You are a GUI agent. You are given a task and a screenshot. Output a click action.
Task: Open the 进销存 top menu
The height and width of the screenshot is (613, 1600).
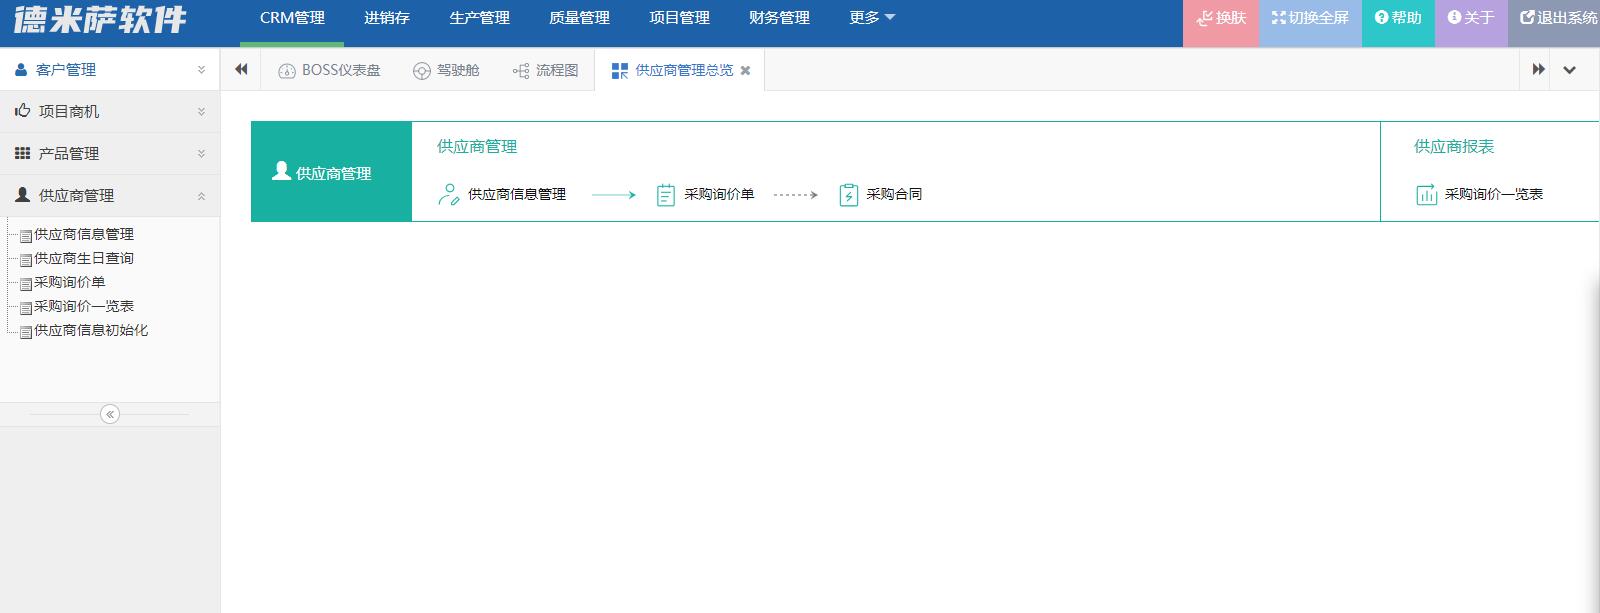click(387, 18)
